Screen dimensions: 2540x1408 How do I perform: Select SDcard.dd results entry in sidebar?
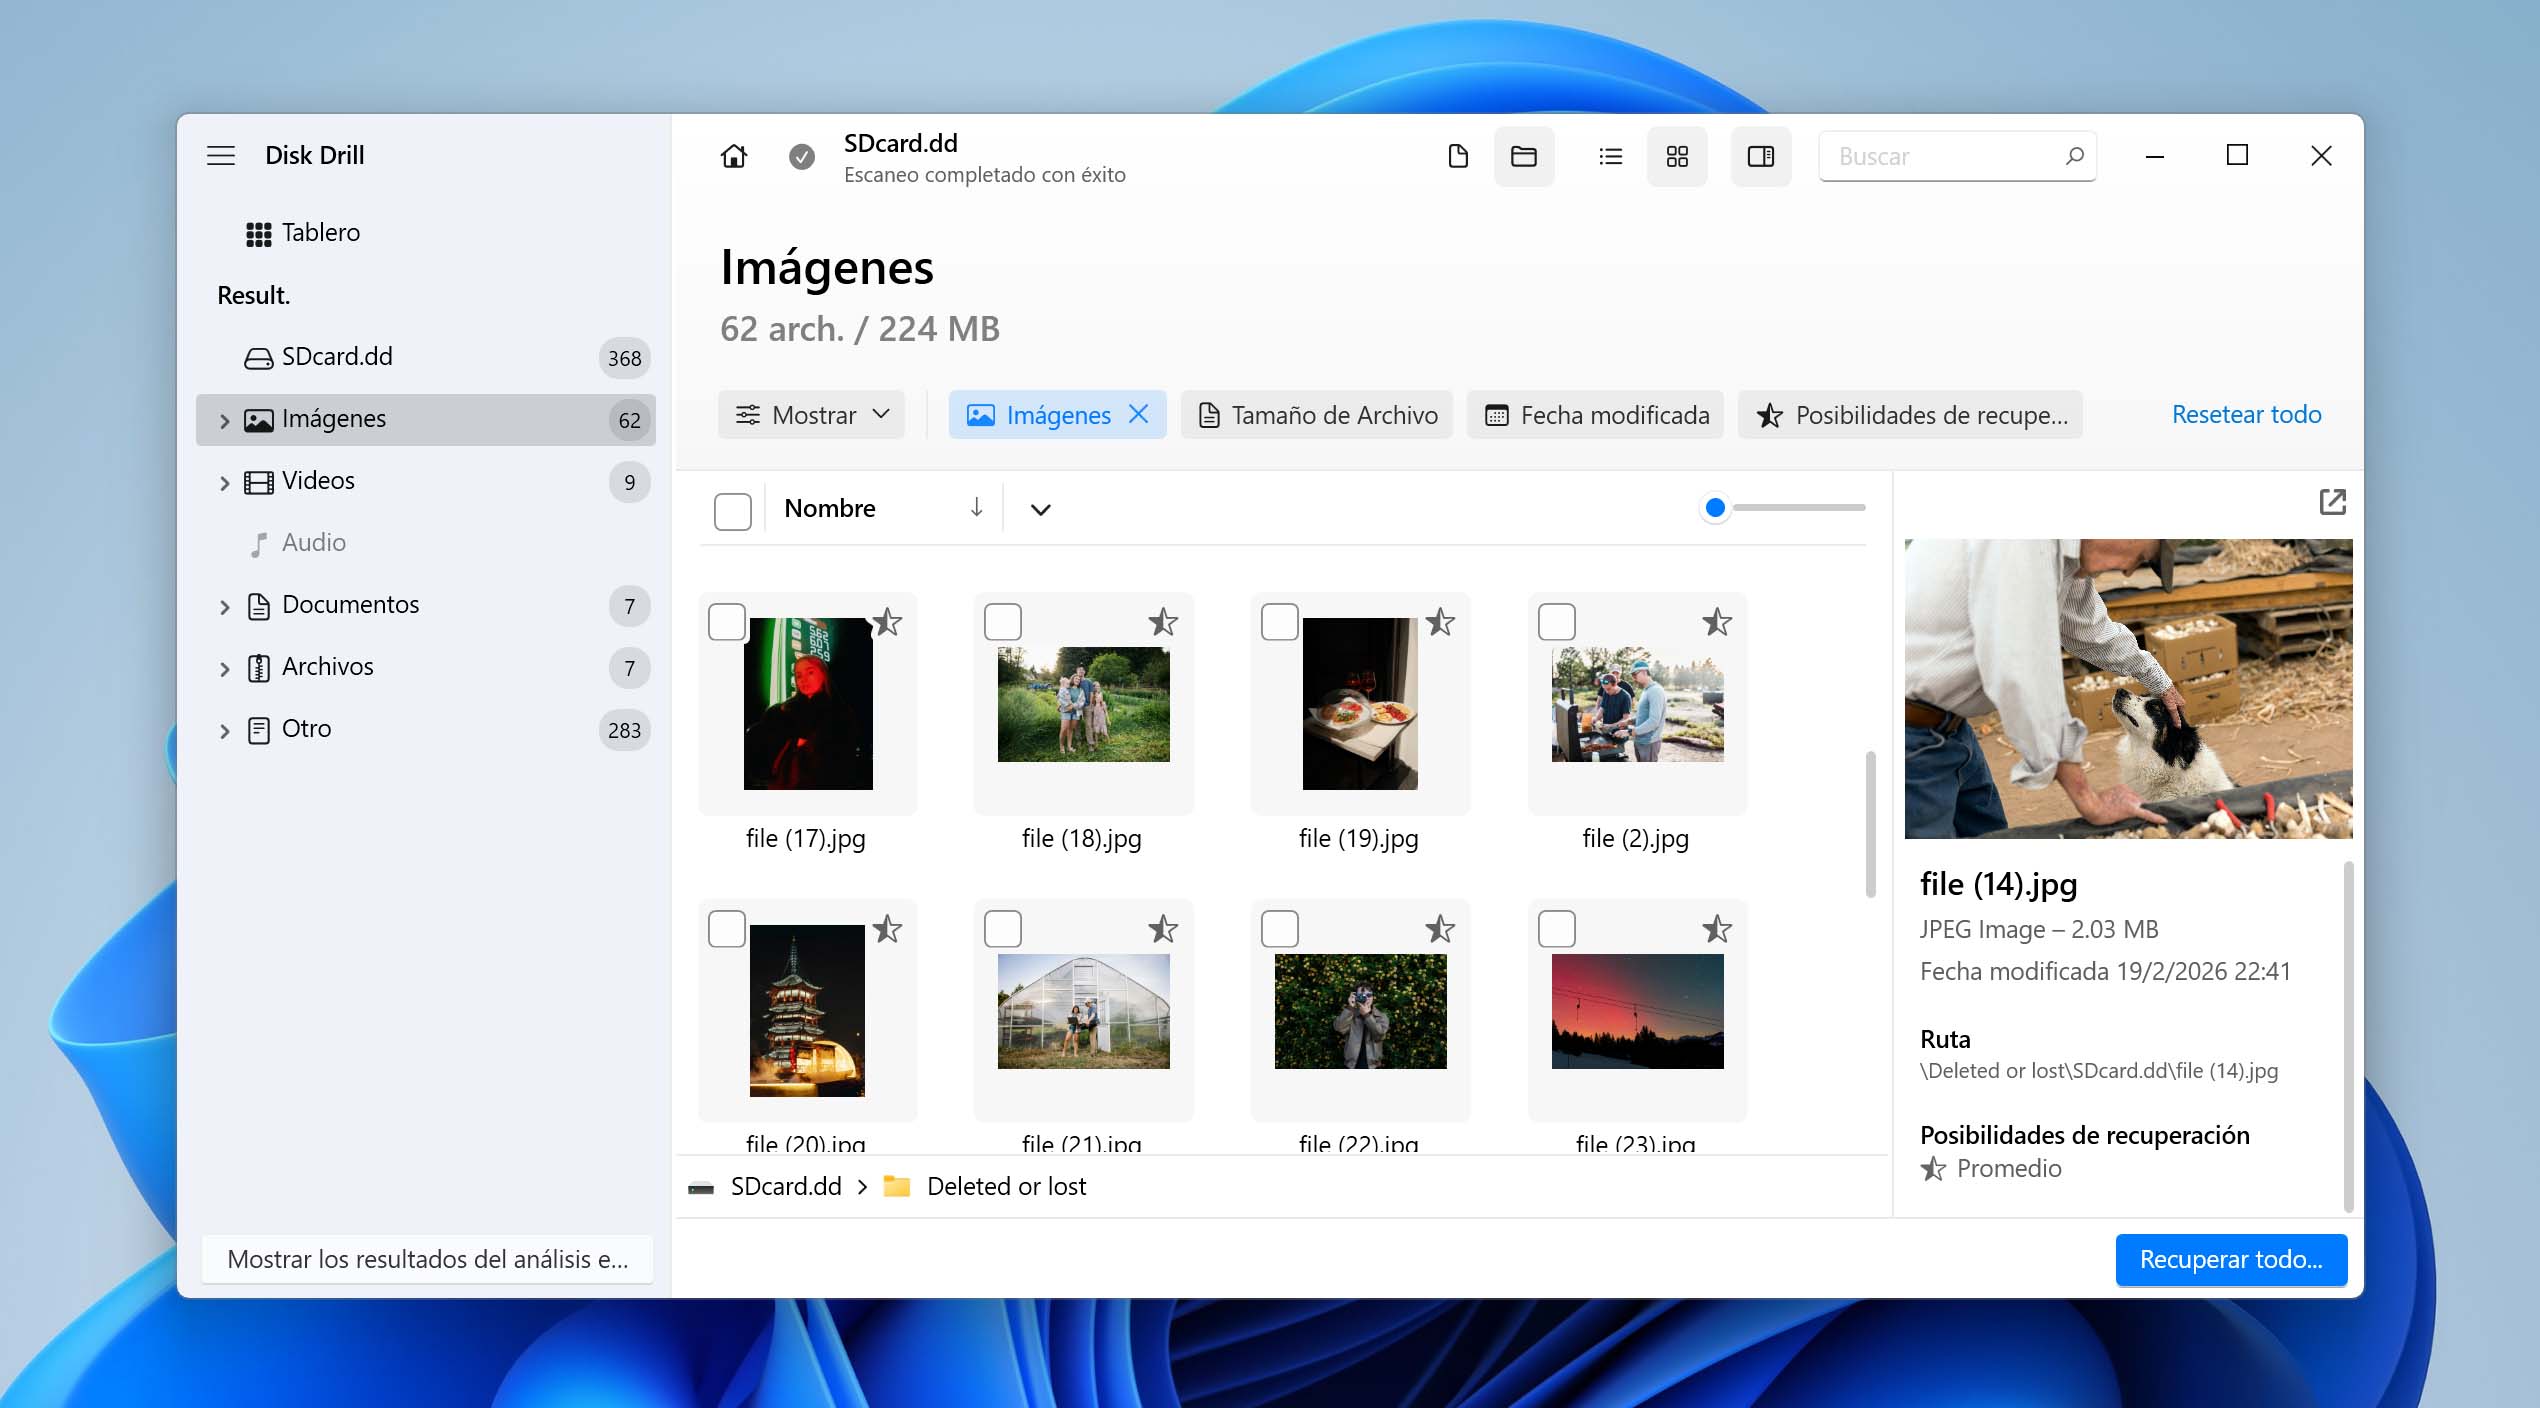426,357
